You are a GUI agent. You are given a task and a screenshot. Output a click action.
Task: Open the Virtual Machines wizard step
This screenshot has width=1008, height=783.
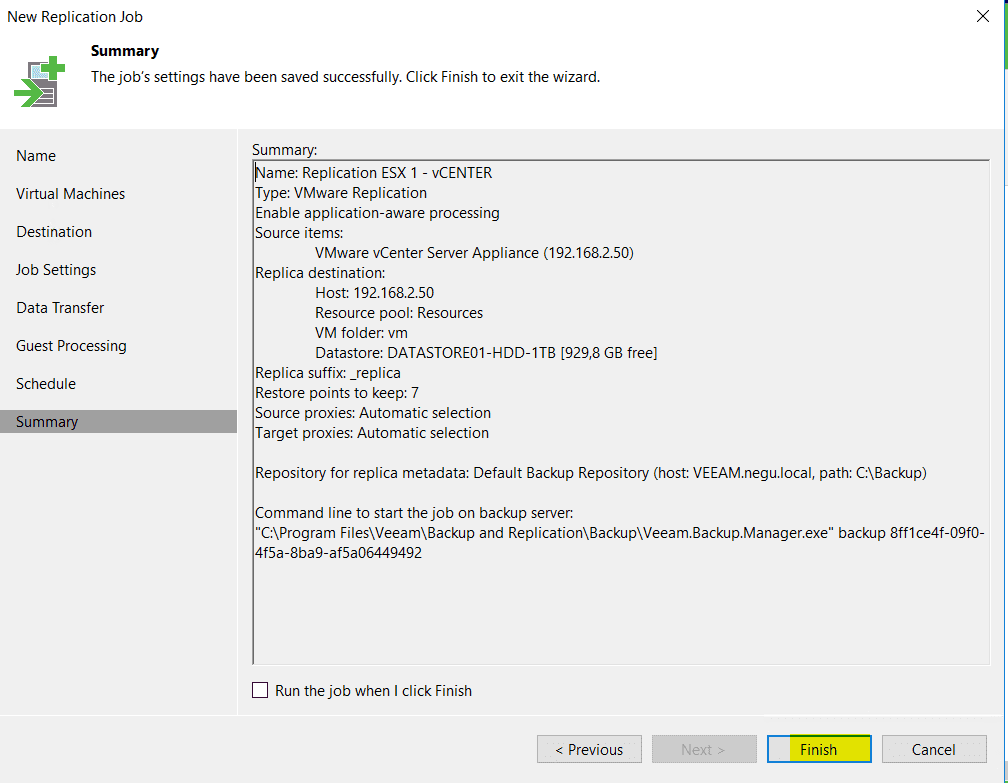70,193
